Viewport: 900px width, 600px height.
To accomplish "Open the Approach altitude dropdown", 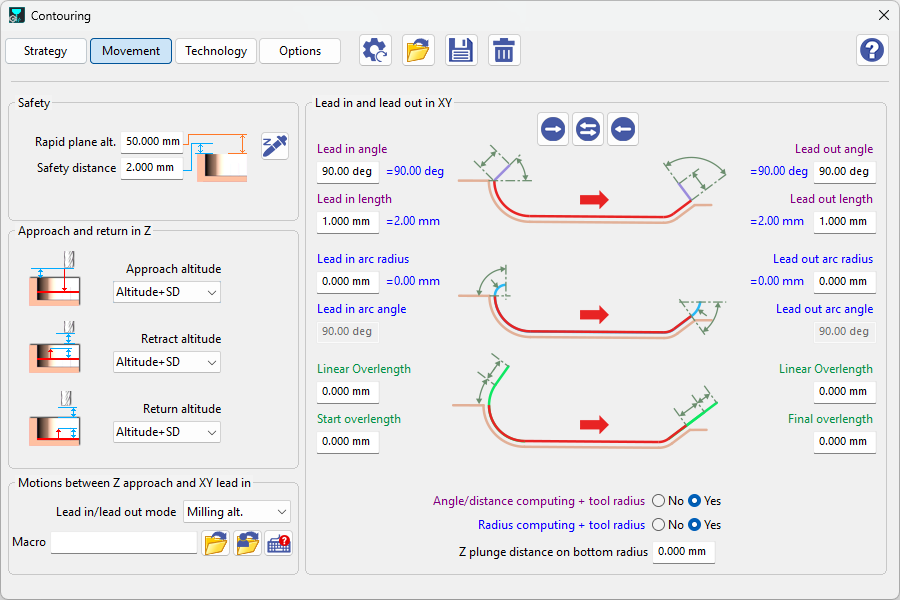I will 166,292.
